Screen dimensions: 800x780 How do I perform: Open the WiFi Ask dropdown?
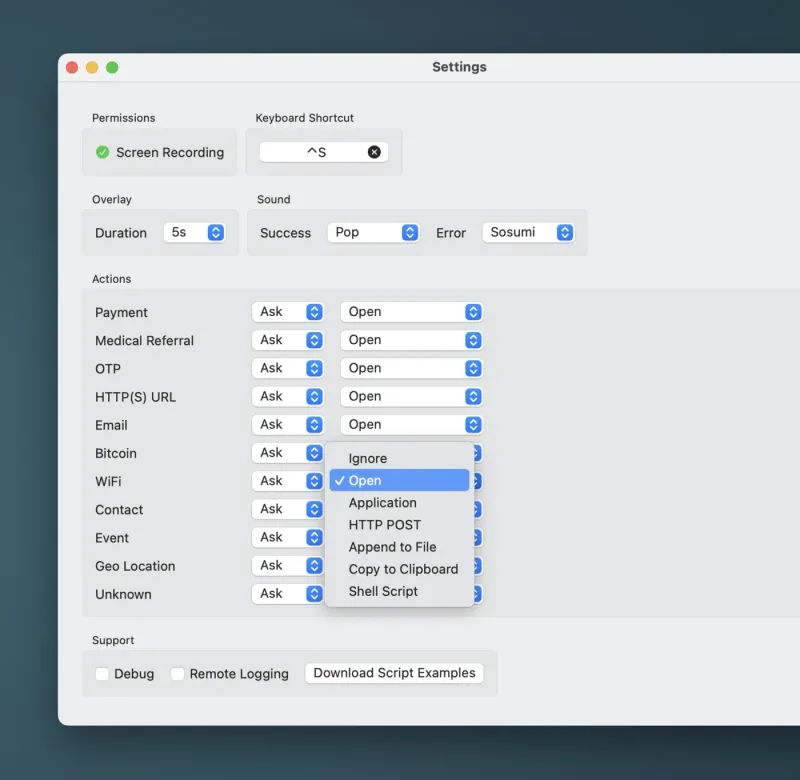288,481
